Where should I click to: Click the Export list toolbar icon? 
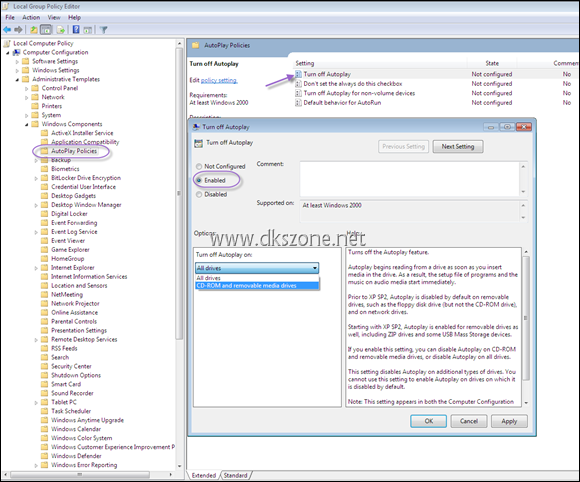click(x=61, y=30)
